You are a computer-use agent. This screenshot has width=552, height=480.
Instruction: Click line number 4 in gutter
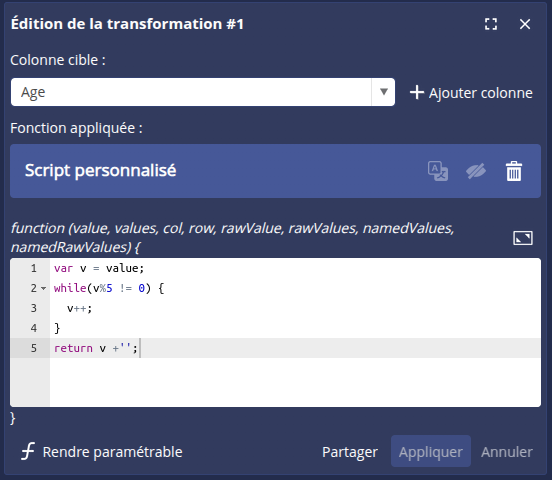click(33, 328)
